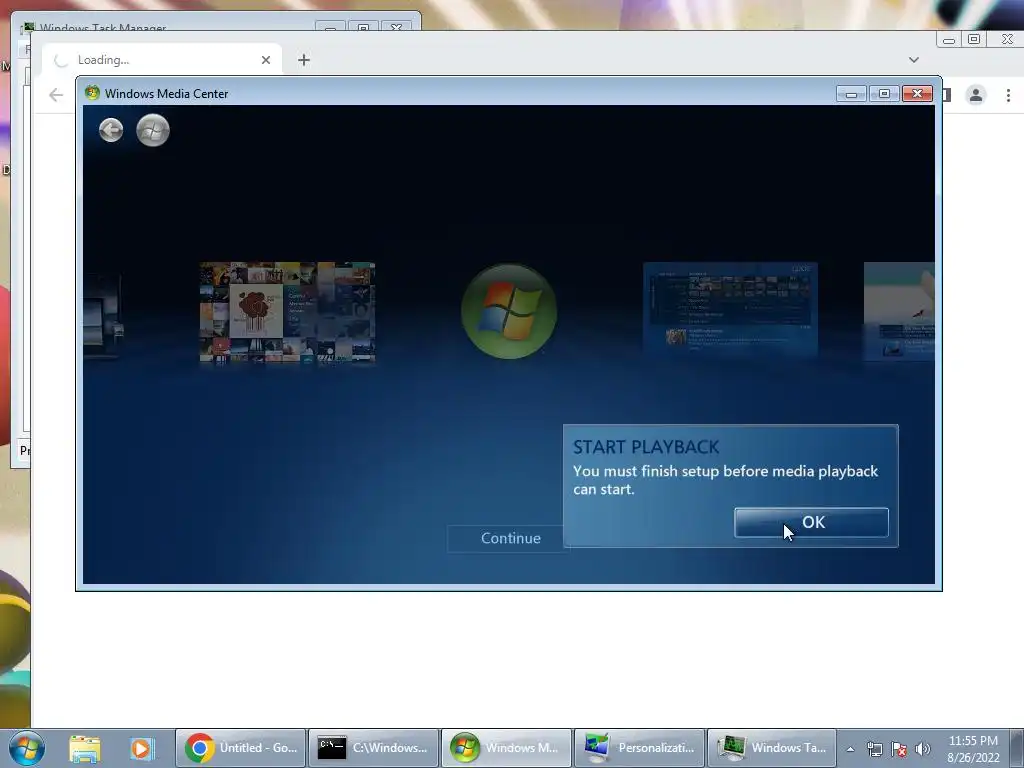Go back using Media Center back arrow
Image resolution: width=1024 pixels, height=768 pixels.
click(111, 130)
